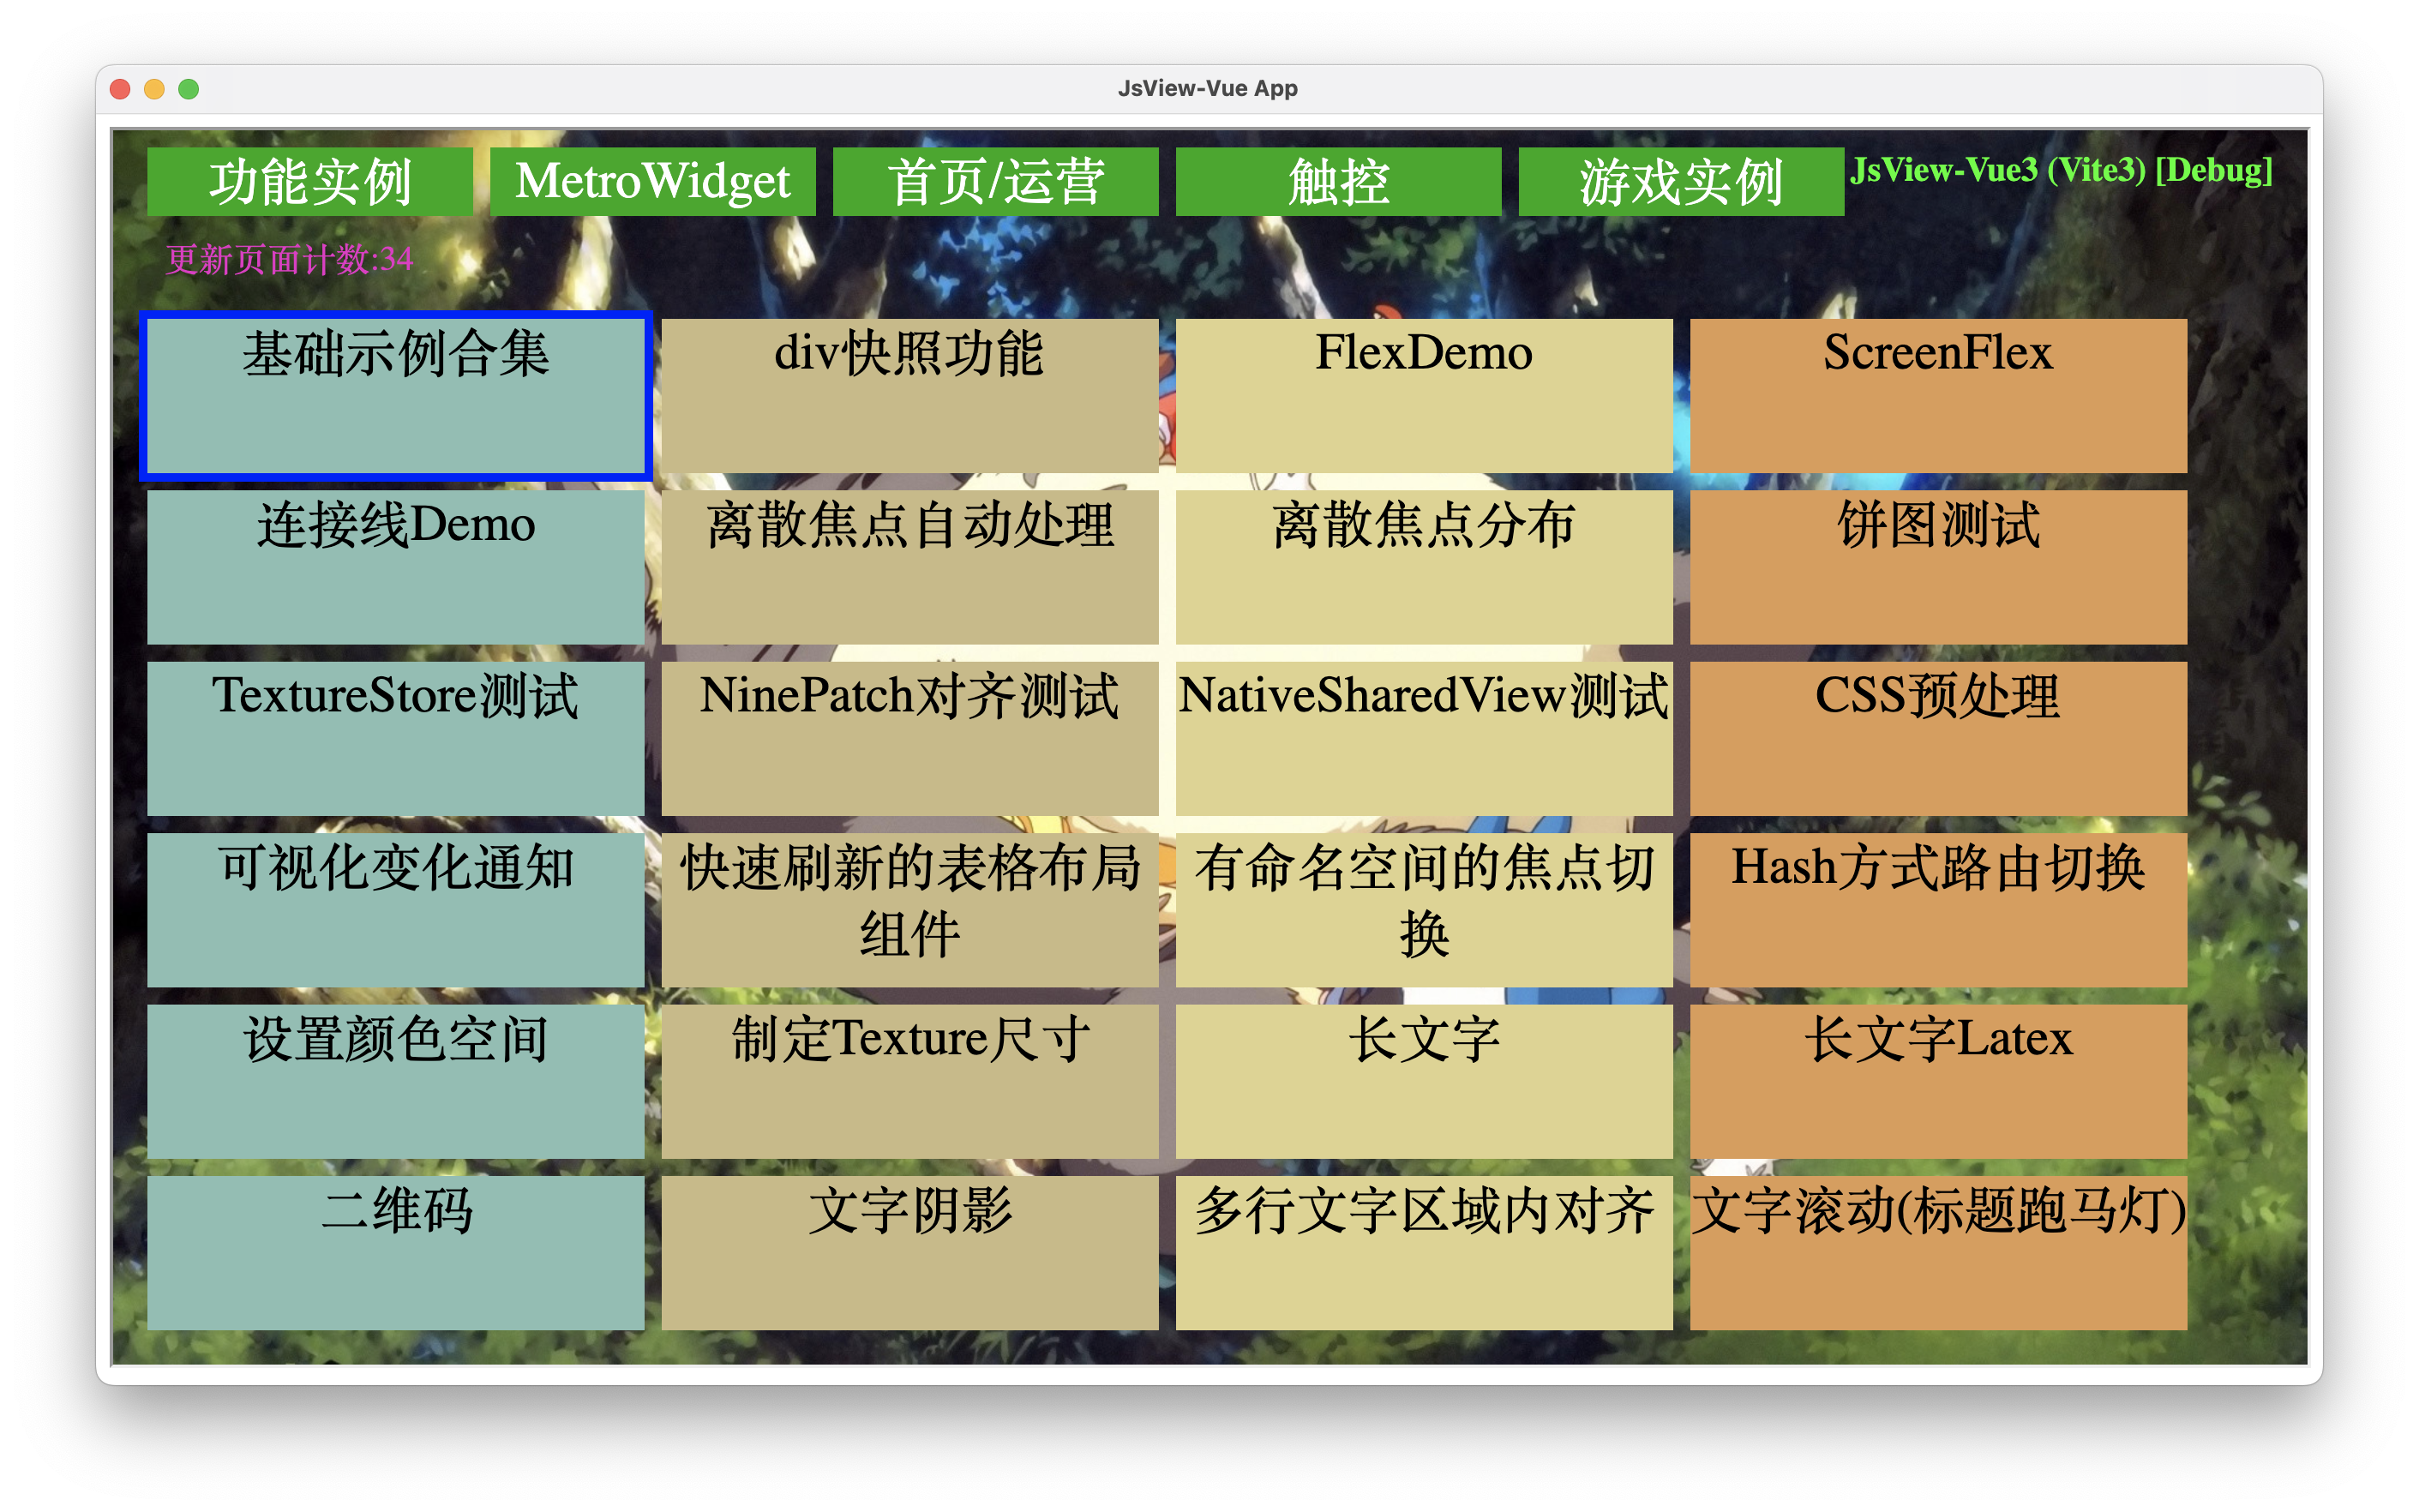
Task: Open the div快照功能 demo tile
Action: coord(909,395)
